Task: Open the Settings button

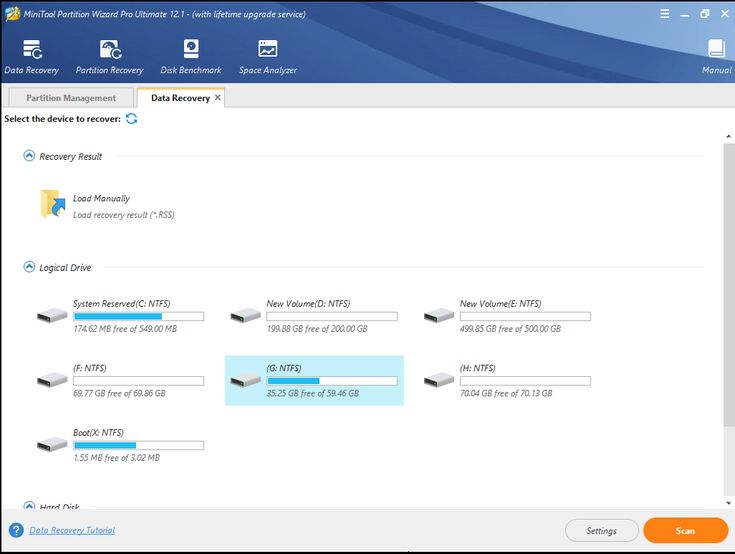Action: pyautogui.click(x=601, y=531)
